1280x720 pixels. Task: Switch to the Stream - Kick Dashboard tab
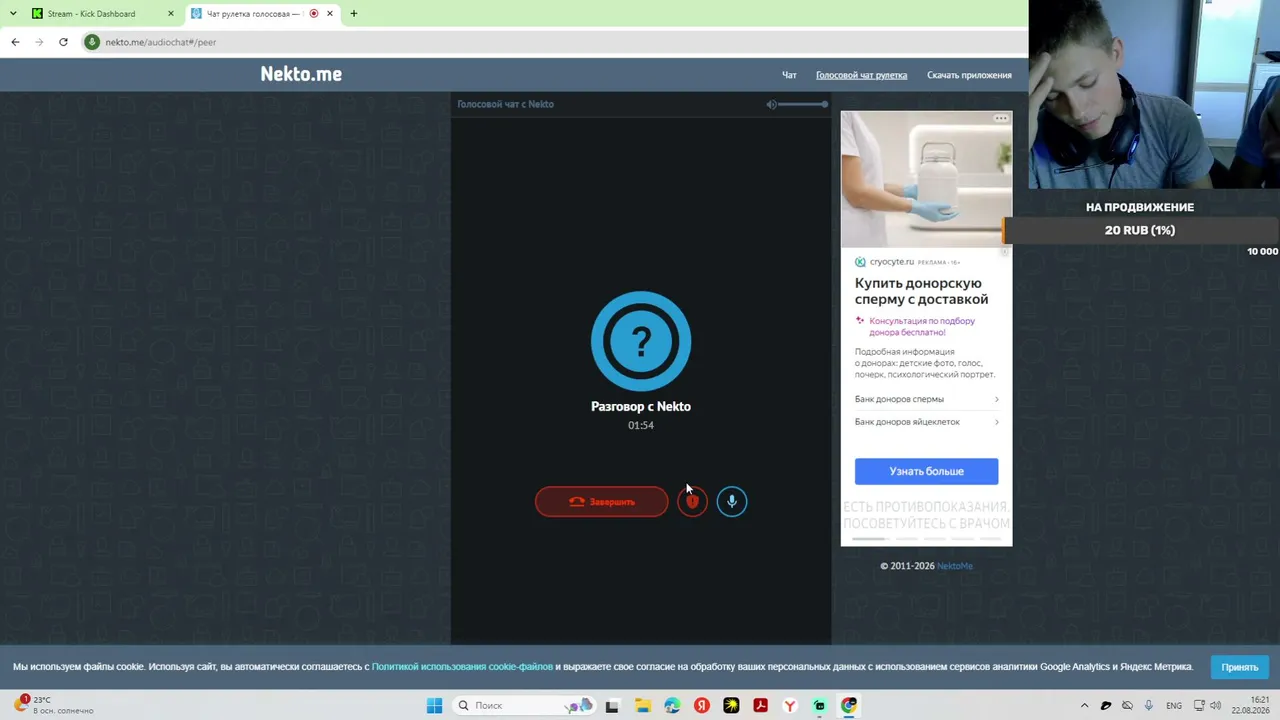[103, 14]
